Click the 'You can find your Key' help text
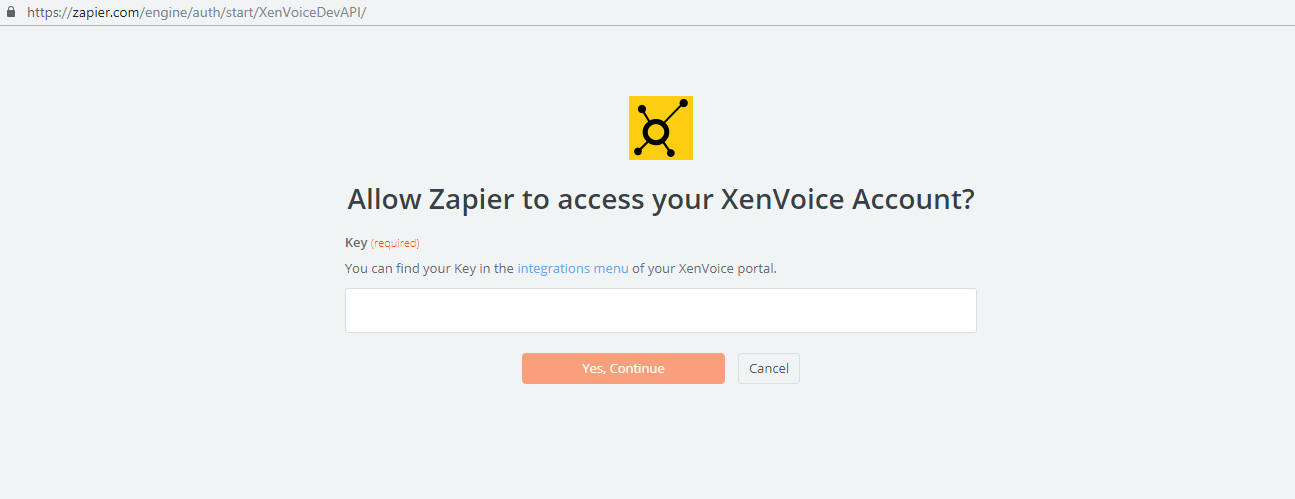Screen dimensions: 1295x499 click(x=429, y=269)
